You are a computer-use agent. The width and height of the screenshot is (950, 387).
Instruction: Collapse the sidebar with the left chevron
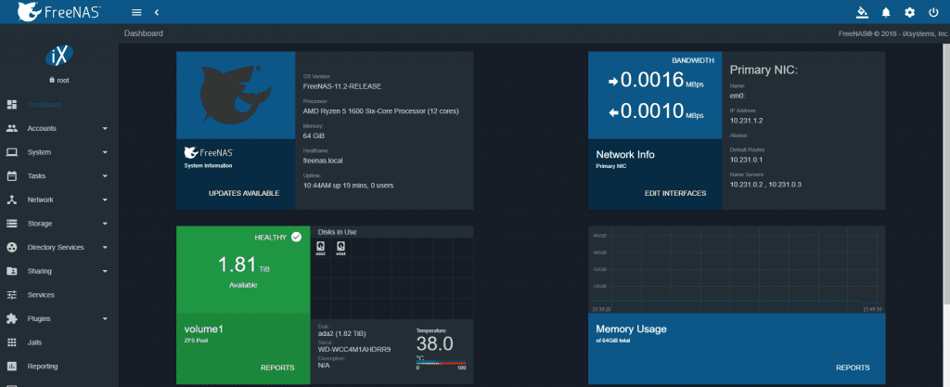(156, 12)
